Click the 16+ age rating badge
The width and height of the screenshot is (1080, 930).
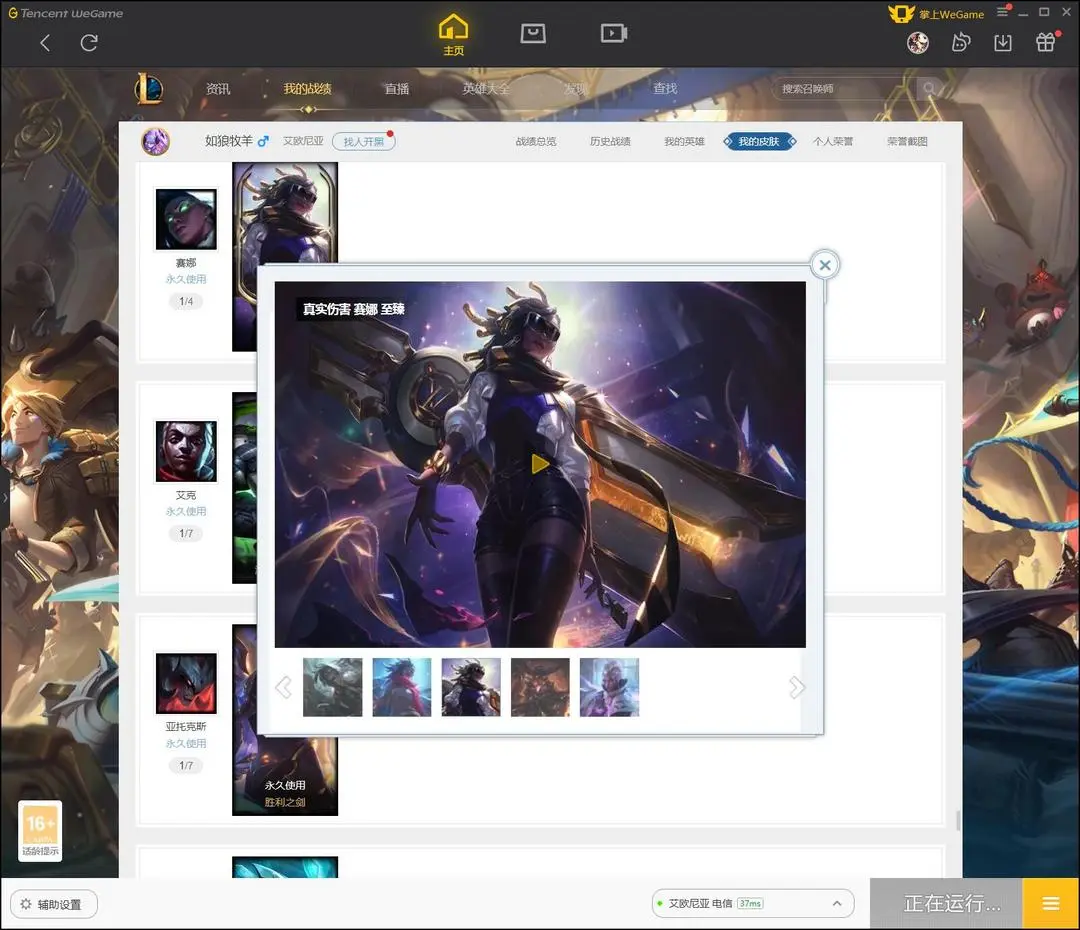[x=40, y=830]
